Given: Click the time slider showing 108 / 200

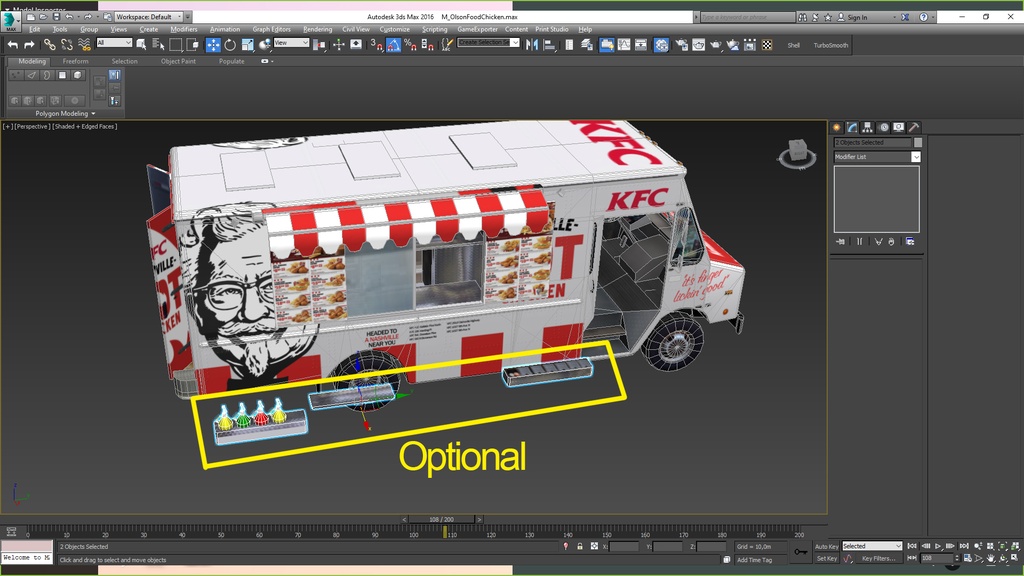Looking at the screenshot, I should [x=441, y=520].
